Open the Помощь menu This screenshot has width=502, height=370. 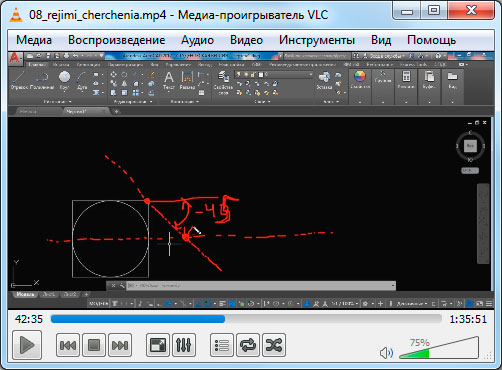pyautogui.click(x=431, y=40)
